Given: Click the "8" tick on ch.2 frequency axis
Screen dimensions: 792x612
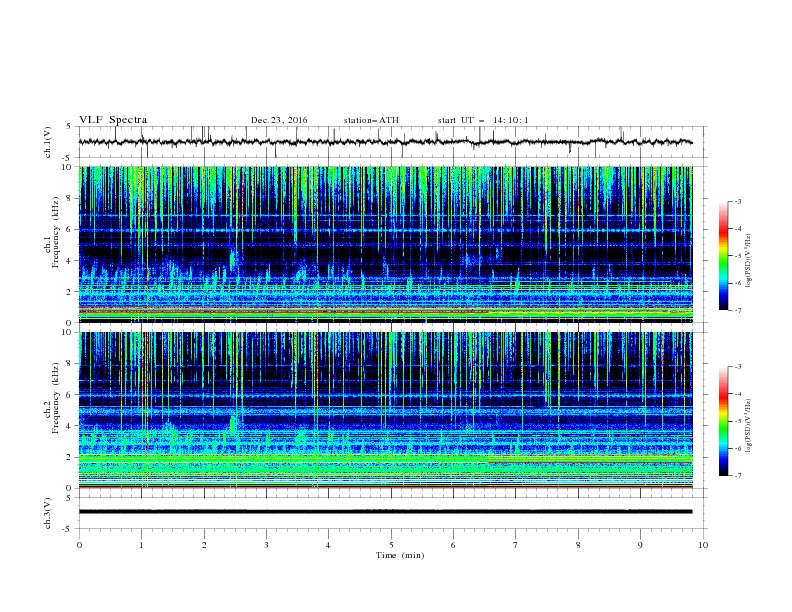Looking at the screenshot, I should [69, 364].
